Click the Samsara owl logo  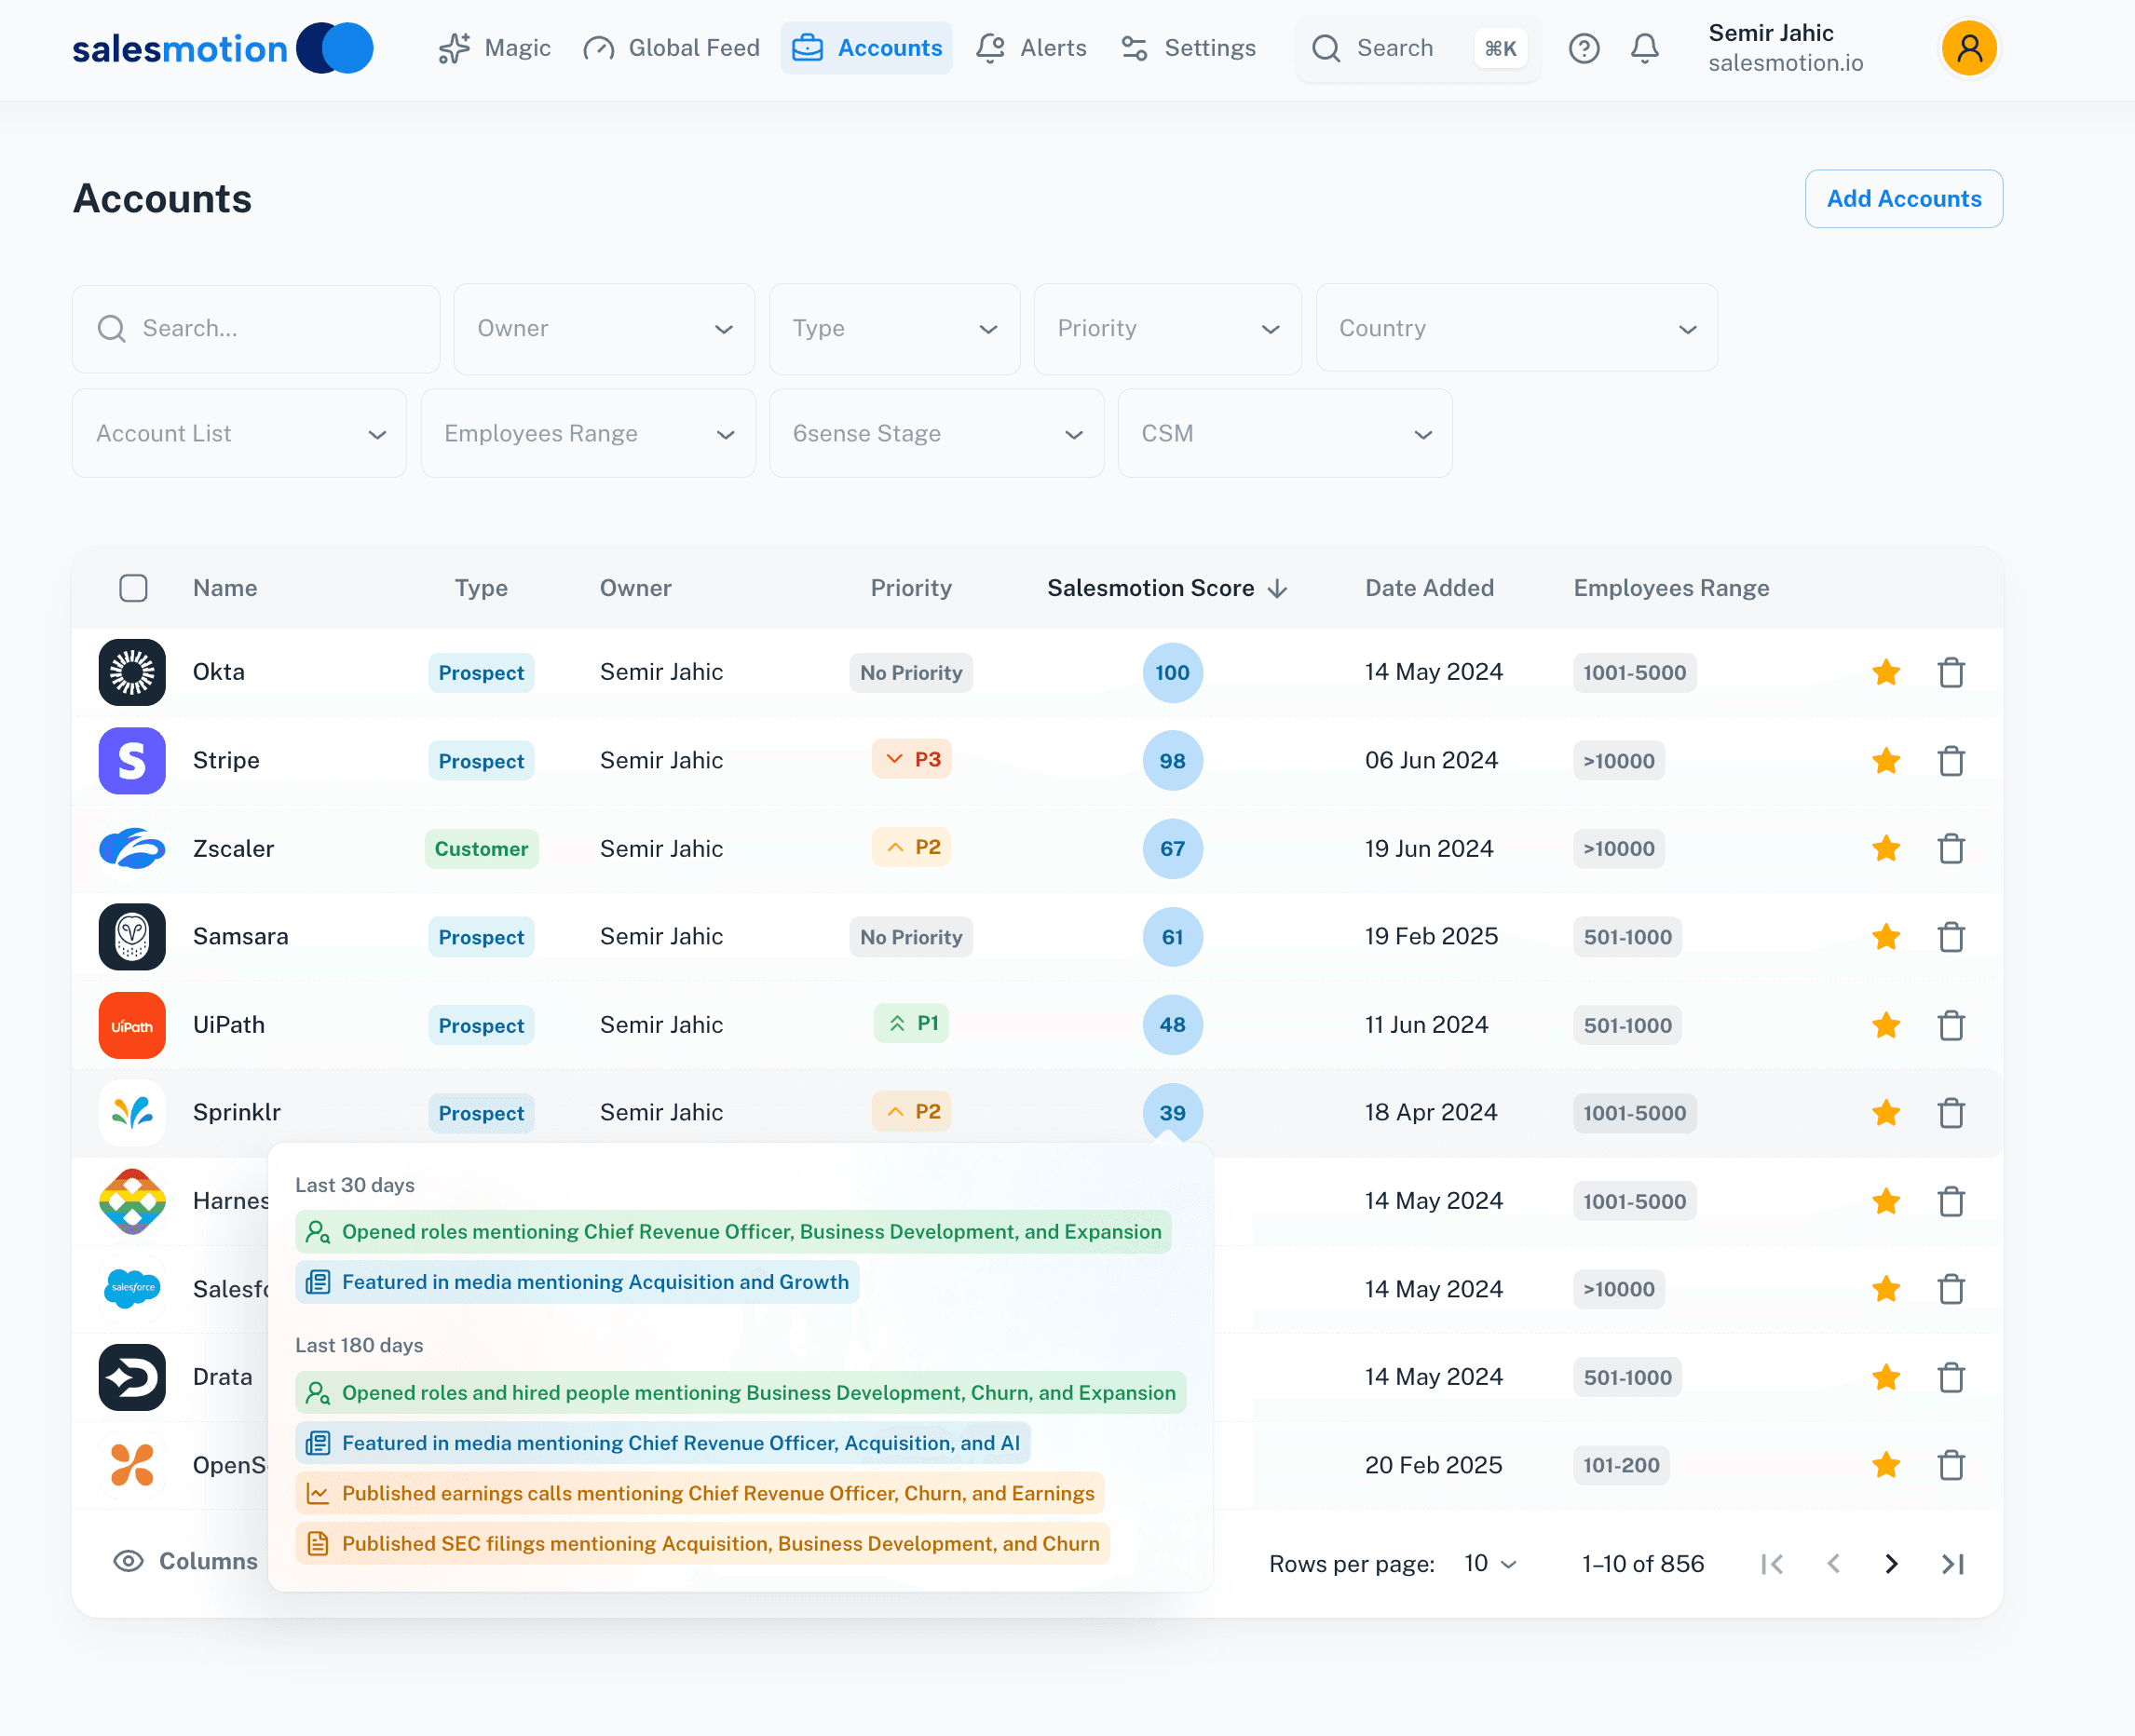click(132, 936)
